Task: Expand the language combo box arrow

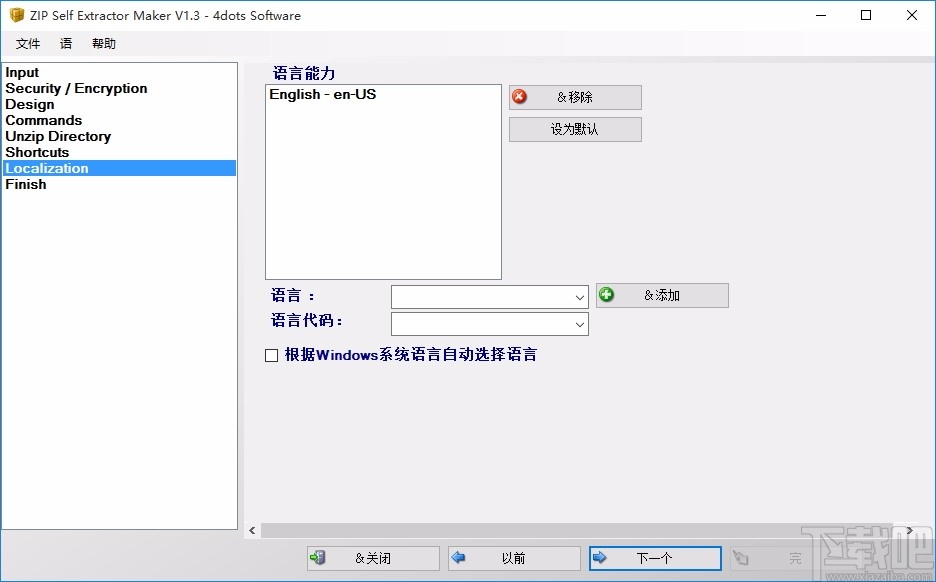Action: point(580,296)
